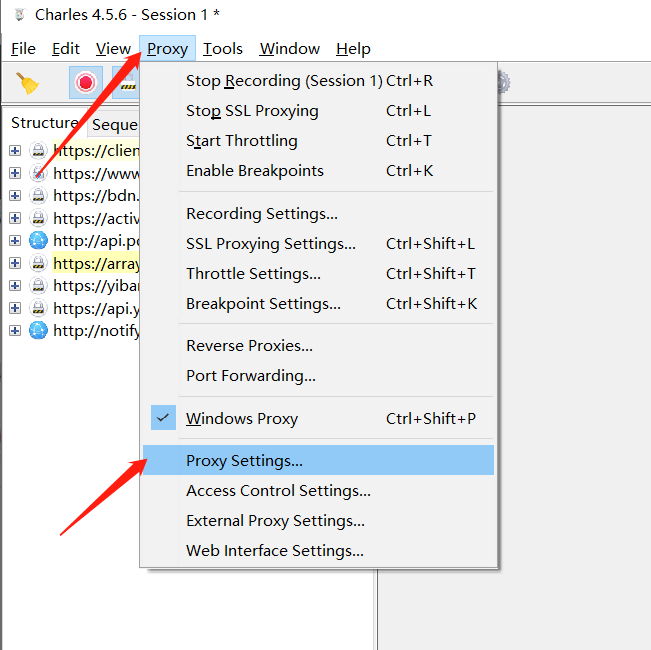This screenshot has height=650, width=651.
Task: Click lock icon beside https://yiba host
Action: pyautogui.click(x=38, y=285)
